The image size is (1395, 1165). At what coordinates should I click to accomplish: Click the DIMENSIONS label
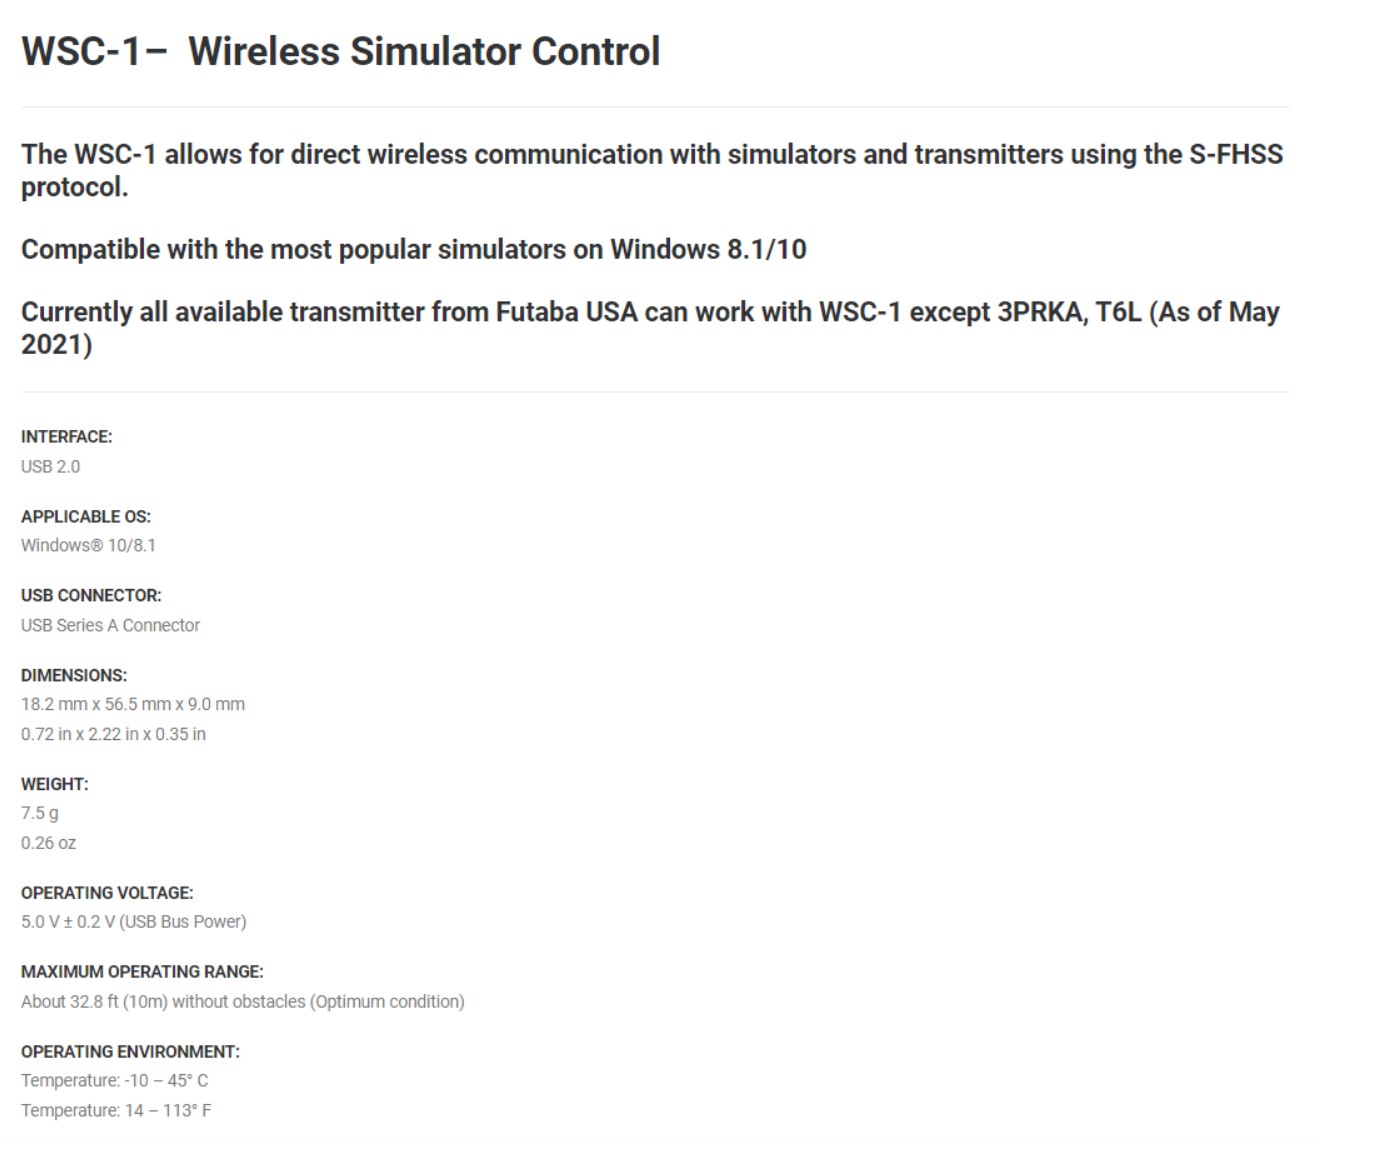point(74,675)
